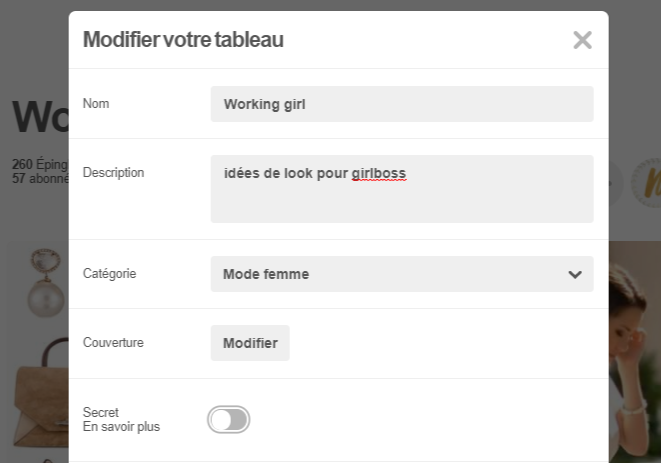Screen dimensions: 661x463
Task: Click the Nom field containing Working girl
Action: point(402,104)
